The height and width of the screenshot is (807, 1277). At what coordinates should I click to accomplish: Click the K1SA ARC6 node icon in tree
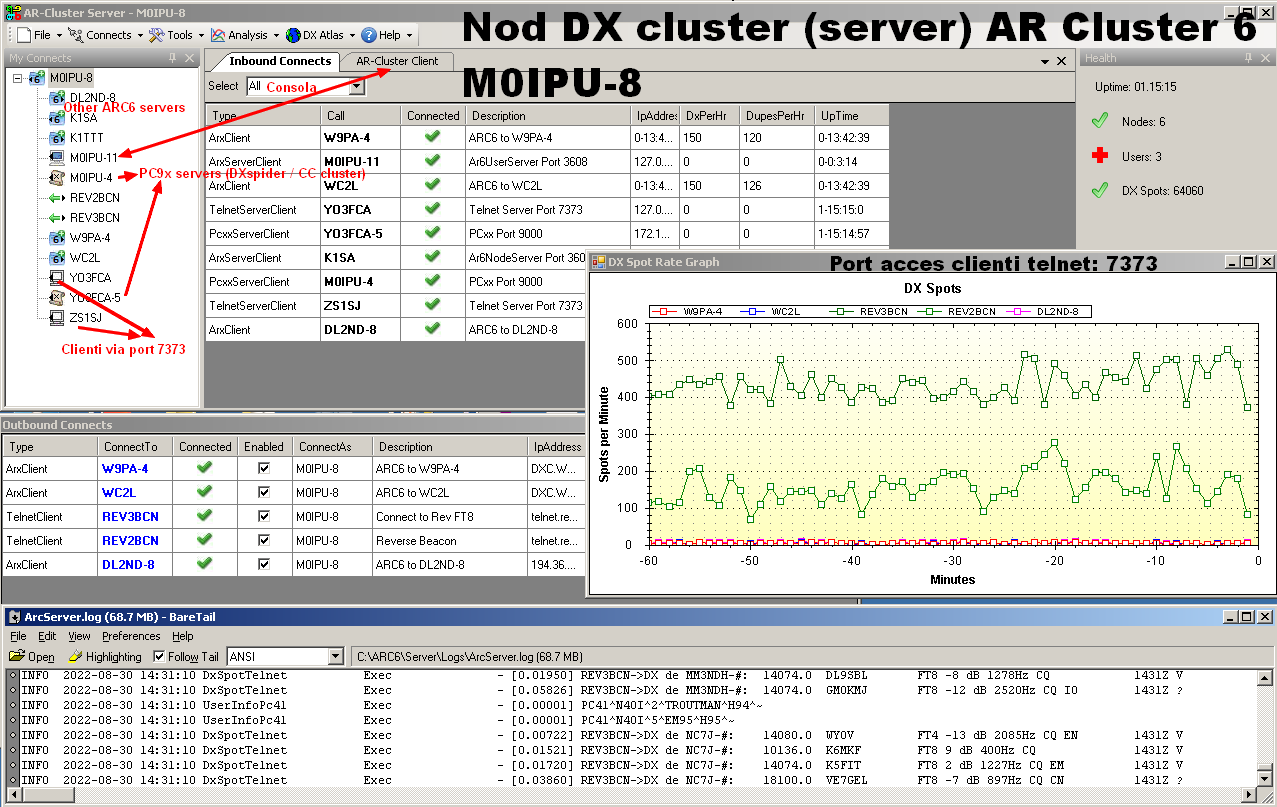pos(57,117)
